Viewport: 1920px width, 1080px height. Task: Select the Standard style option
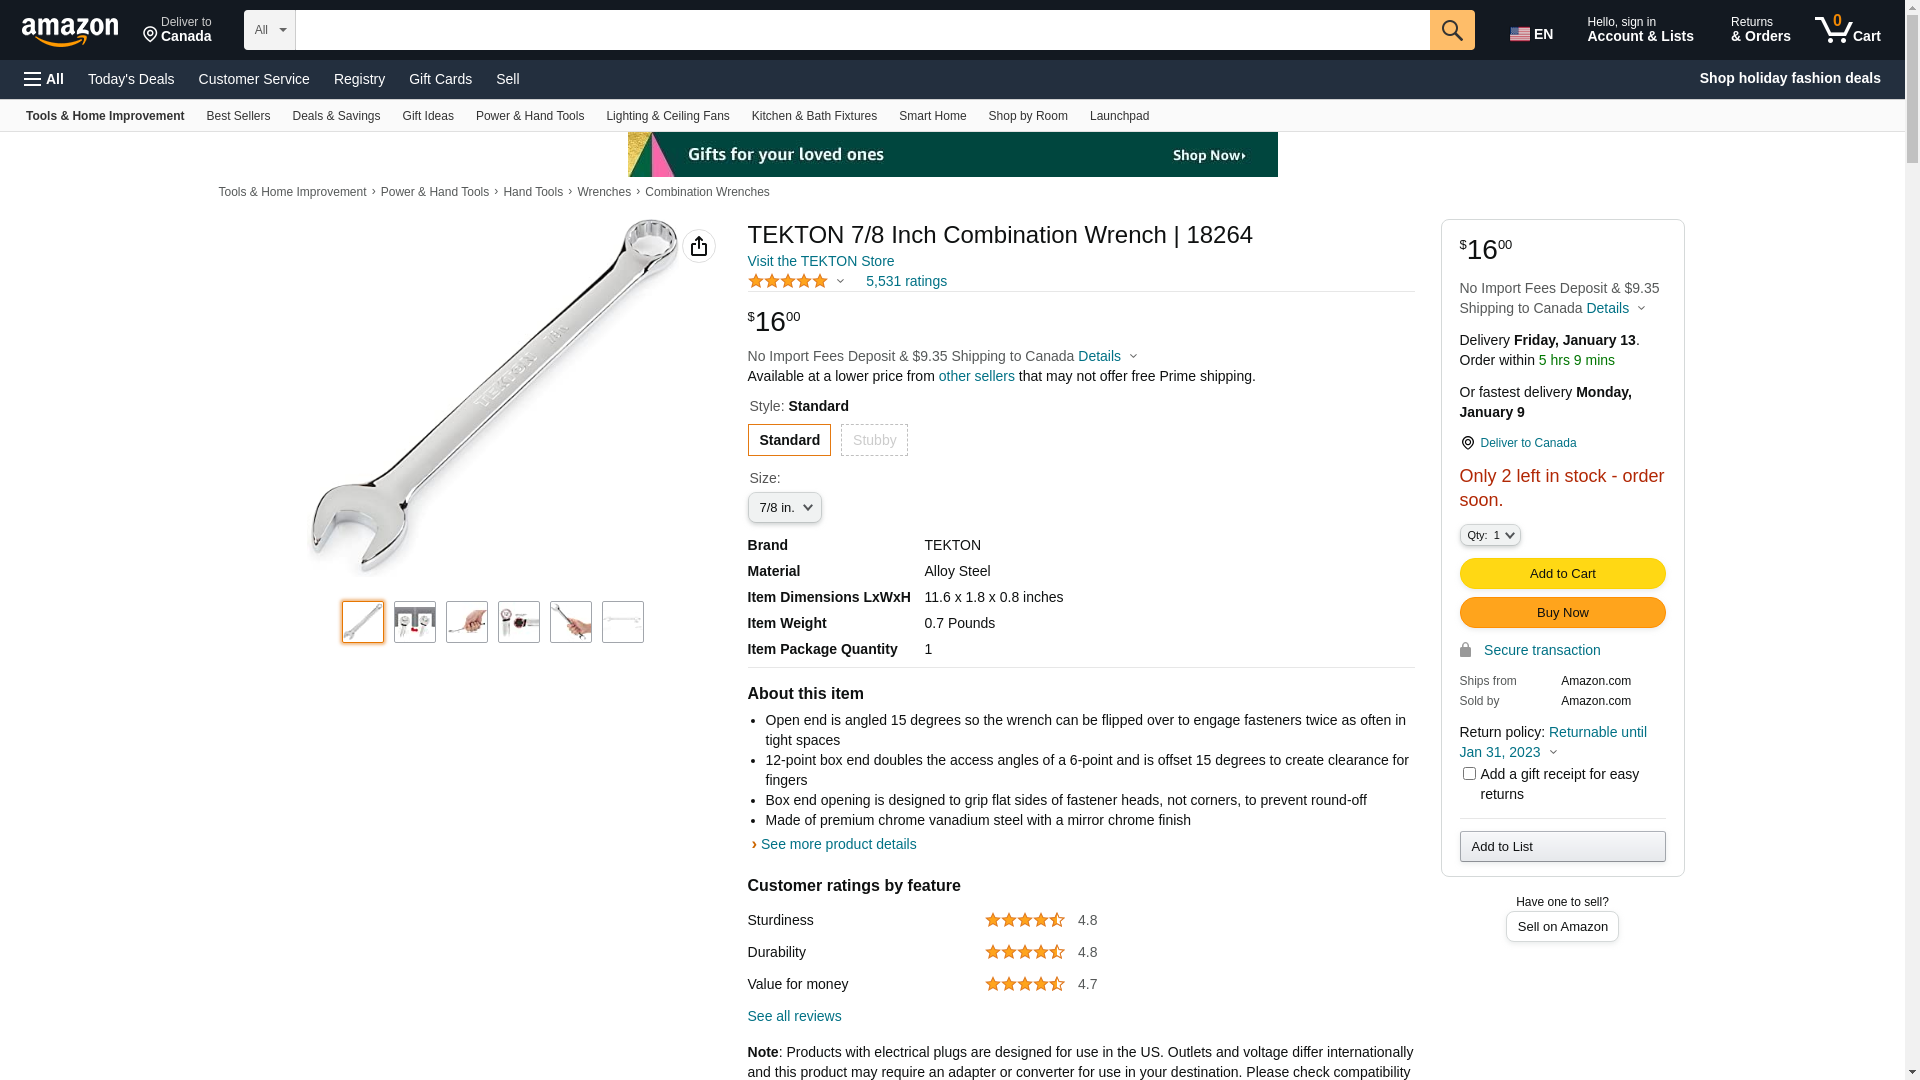click(x=789, y=440)
